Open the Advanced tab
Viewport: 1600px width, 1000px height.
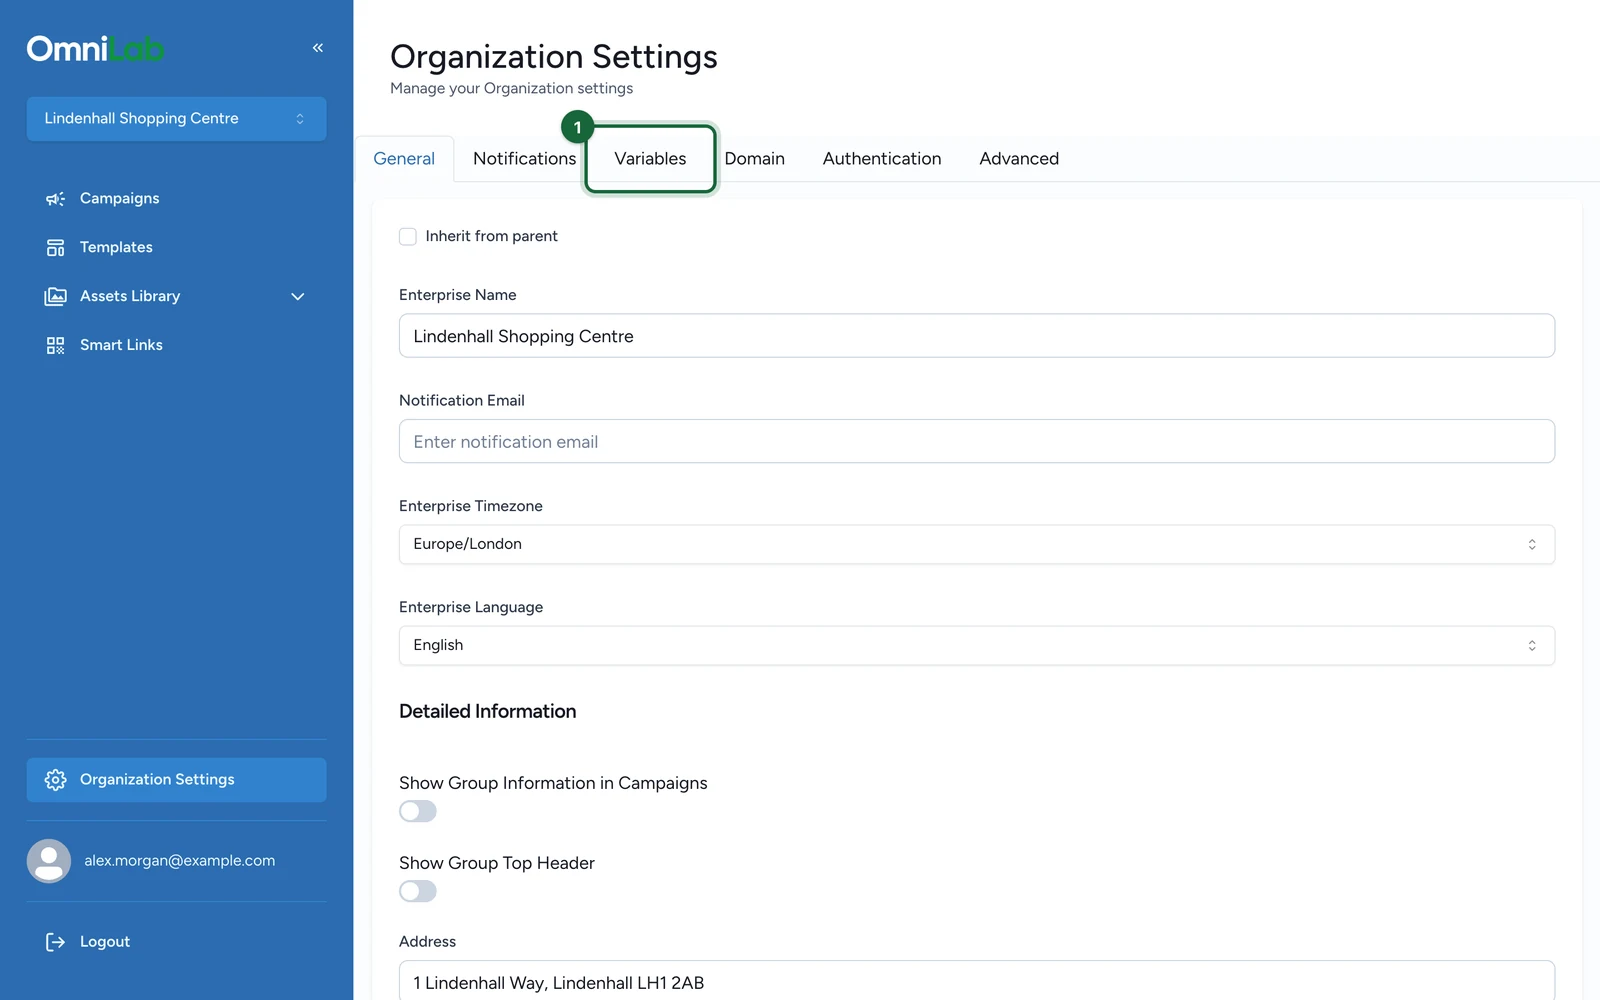[x=1019, y=159]
